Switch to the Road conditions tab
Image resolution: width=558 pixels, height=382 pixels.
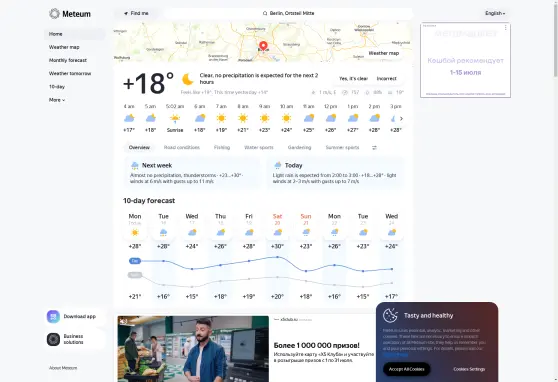click(x=181, y=147)
